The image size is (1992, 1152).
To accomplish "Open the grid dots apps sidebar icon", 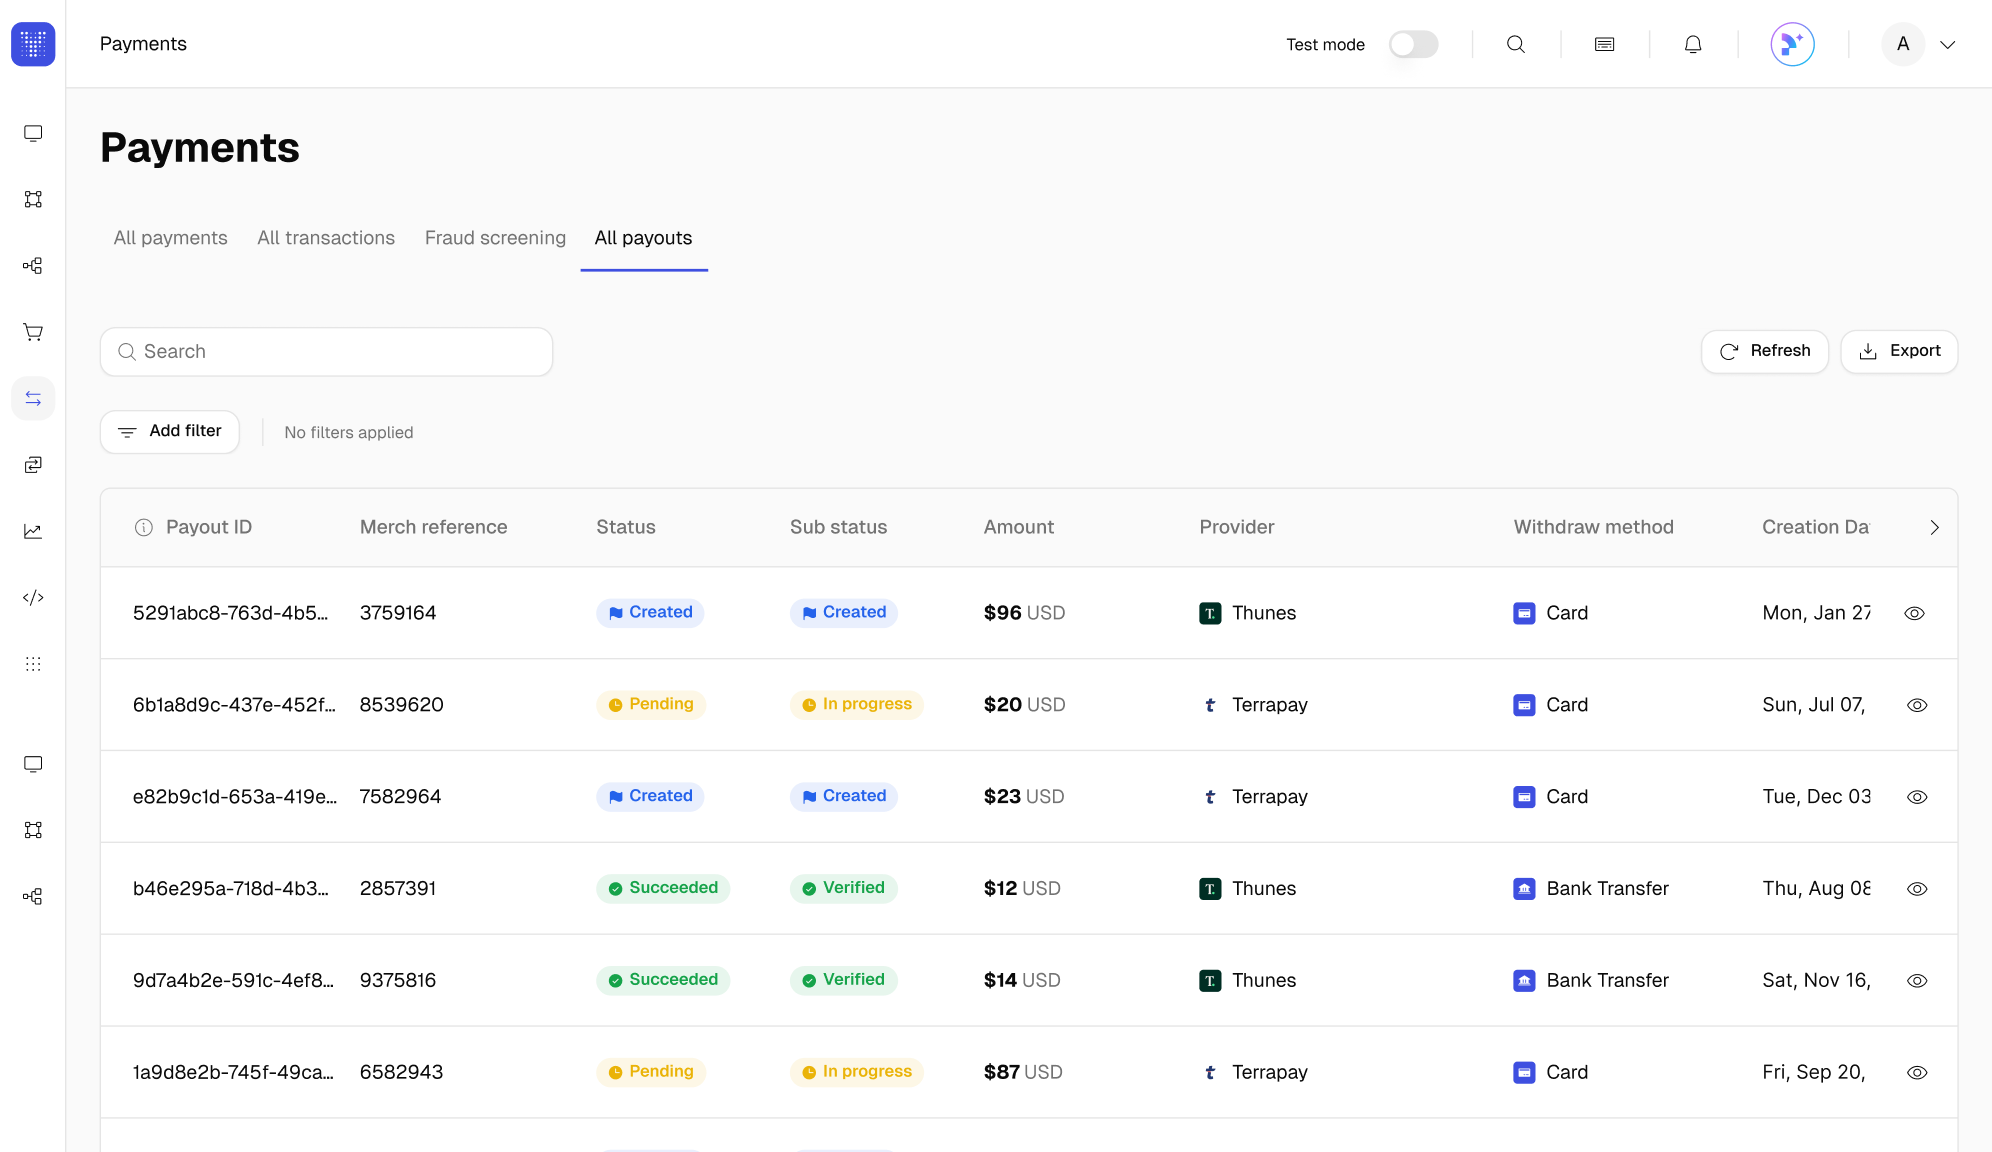I will coord(33,664).
